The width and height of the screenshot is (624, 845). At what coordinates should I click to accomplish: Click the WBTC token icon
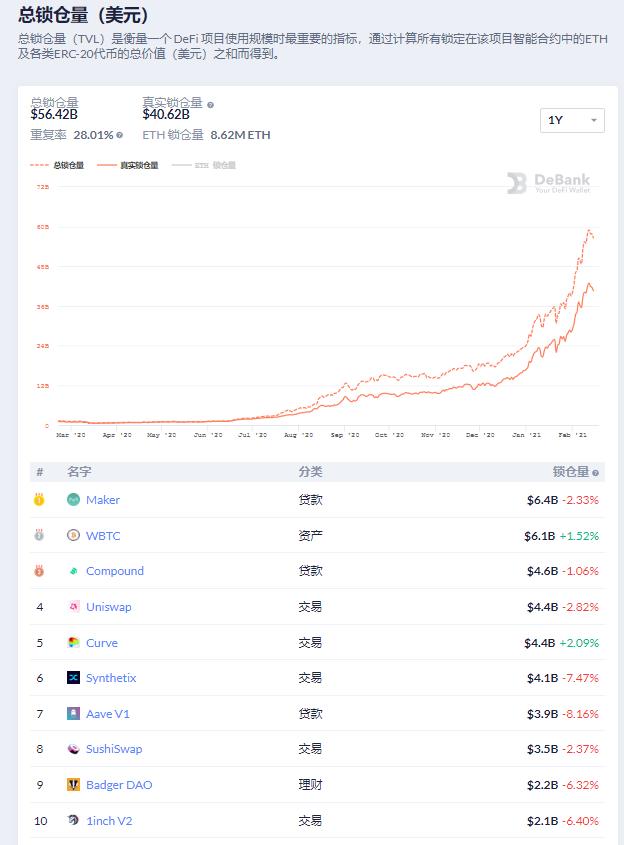point(73,535)
